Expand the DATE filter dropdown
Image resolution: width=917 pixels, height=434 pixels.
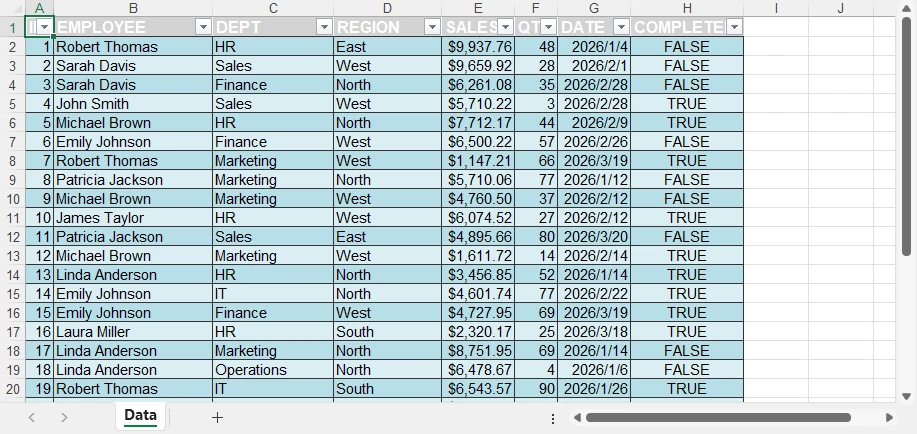[621, 27]
